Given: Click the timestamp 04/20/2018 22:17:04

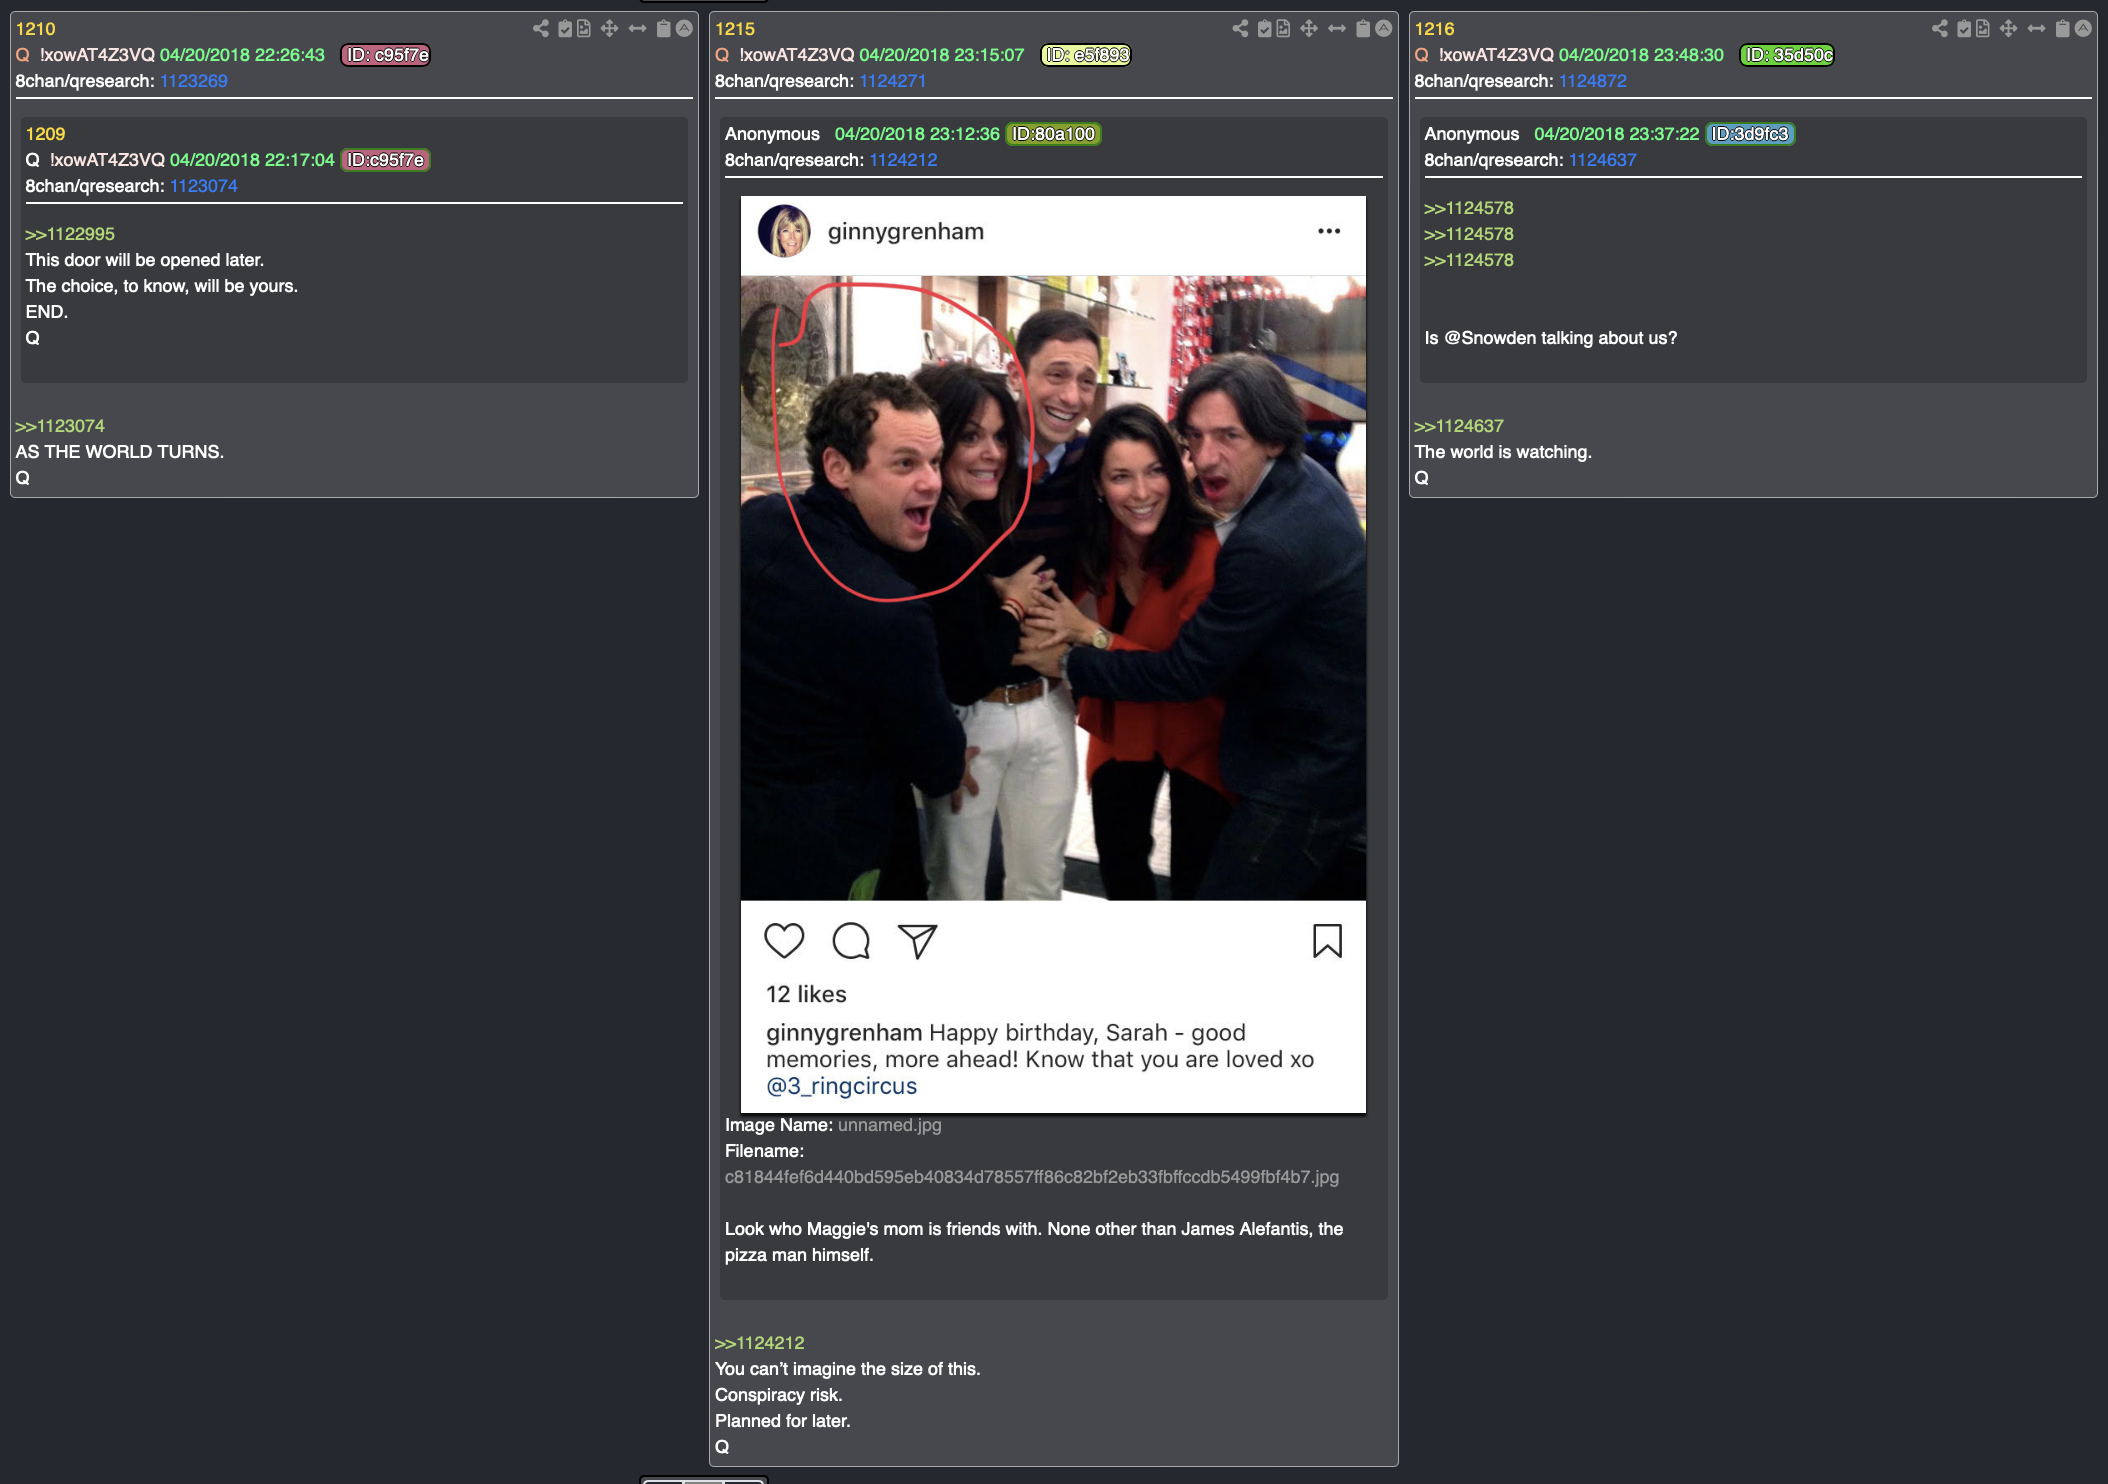Looking at the screenshot, I should coord(252,160).
